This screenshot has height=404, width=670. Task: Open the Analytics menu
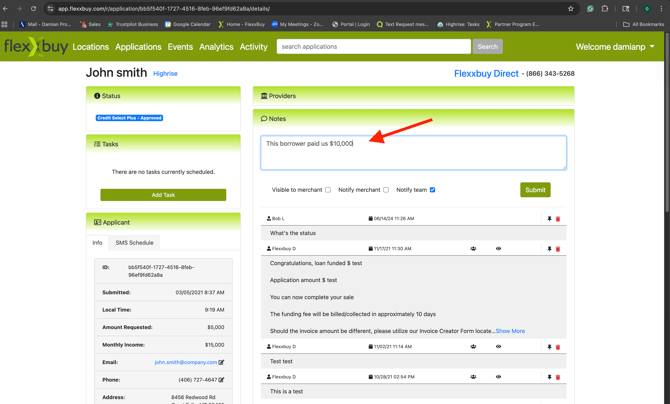[216, 47]
